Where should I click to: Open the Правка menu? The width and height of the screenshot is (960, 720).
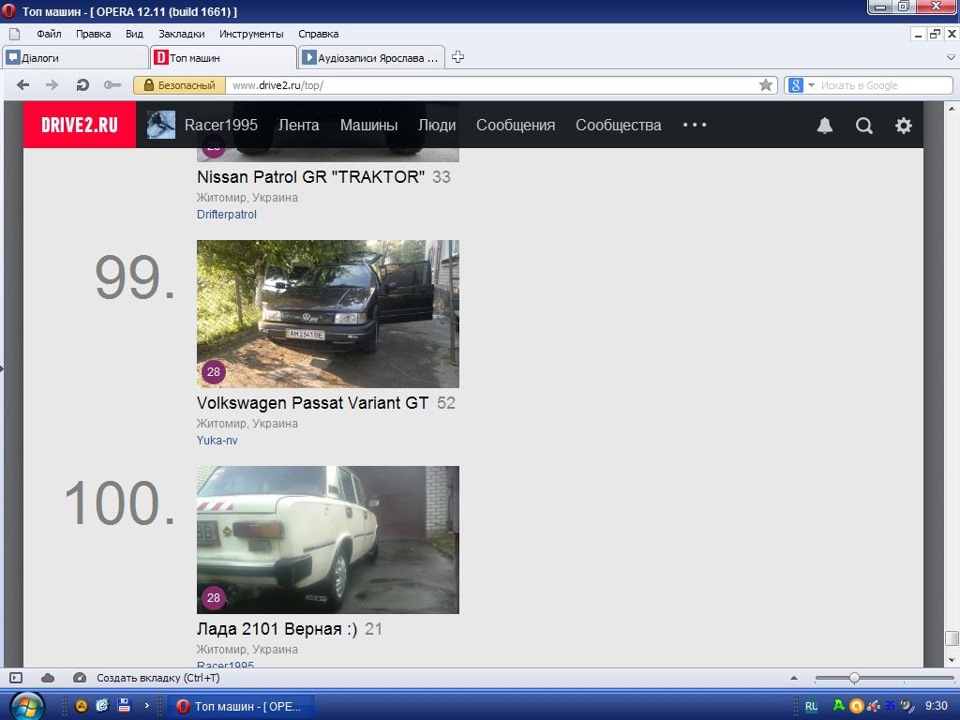93,34
